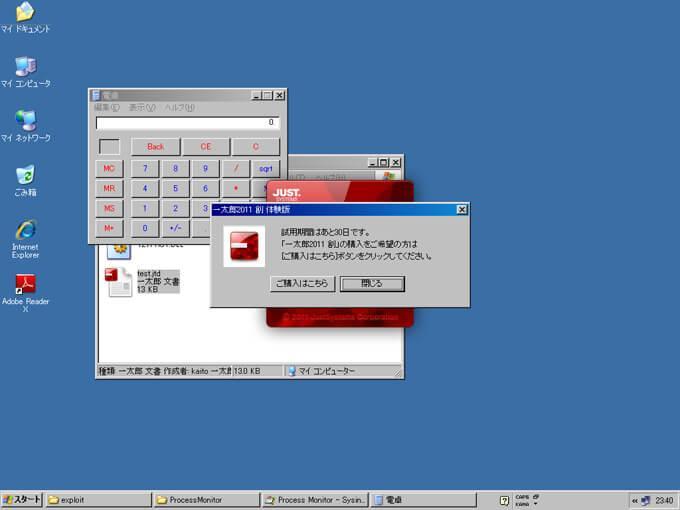Click the マイ コンピューター status bar zone
680x510 pixels.
click(342, 371)
